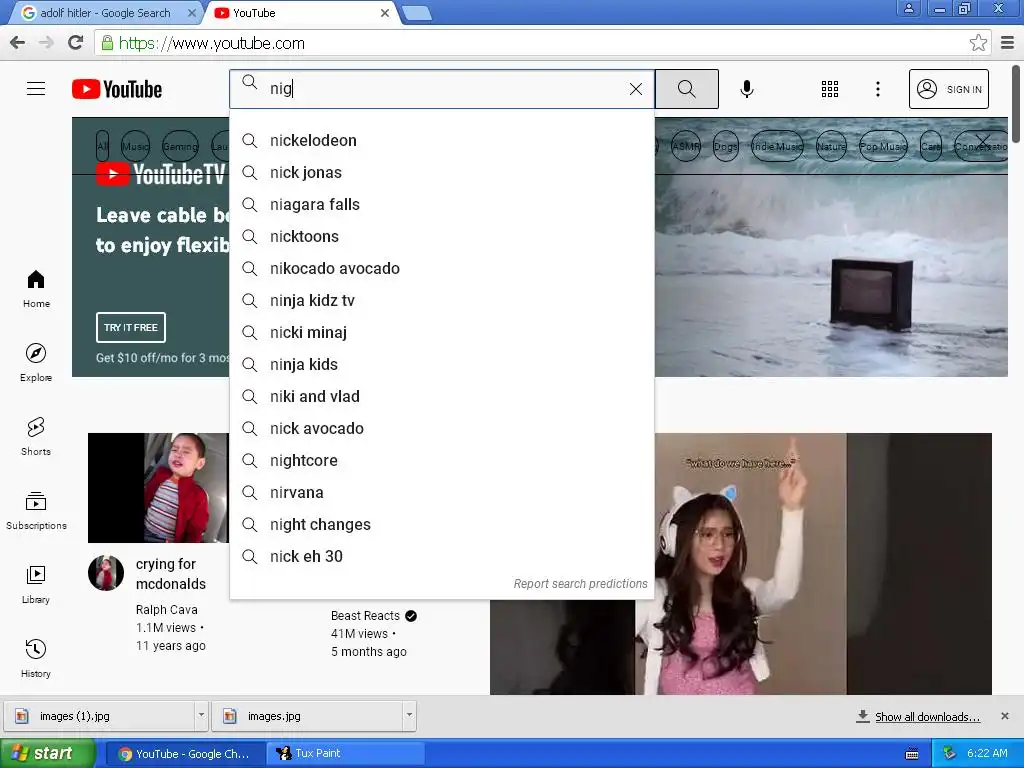
Task: Choose the nick avocado suggestion
Action: pos(441,428)
